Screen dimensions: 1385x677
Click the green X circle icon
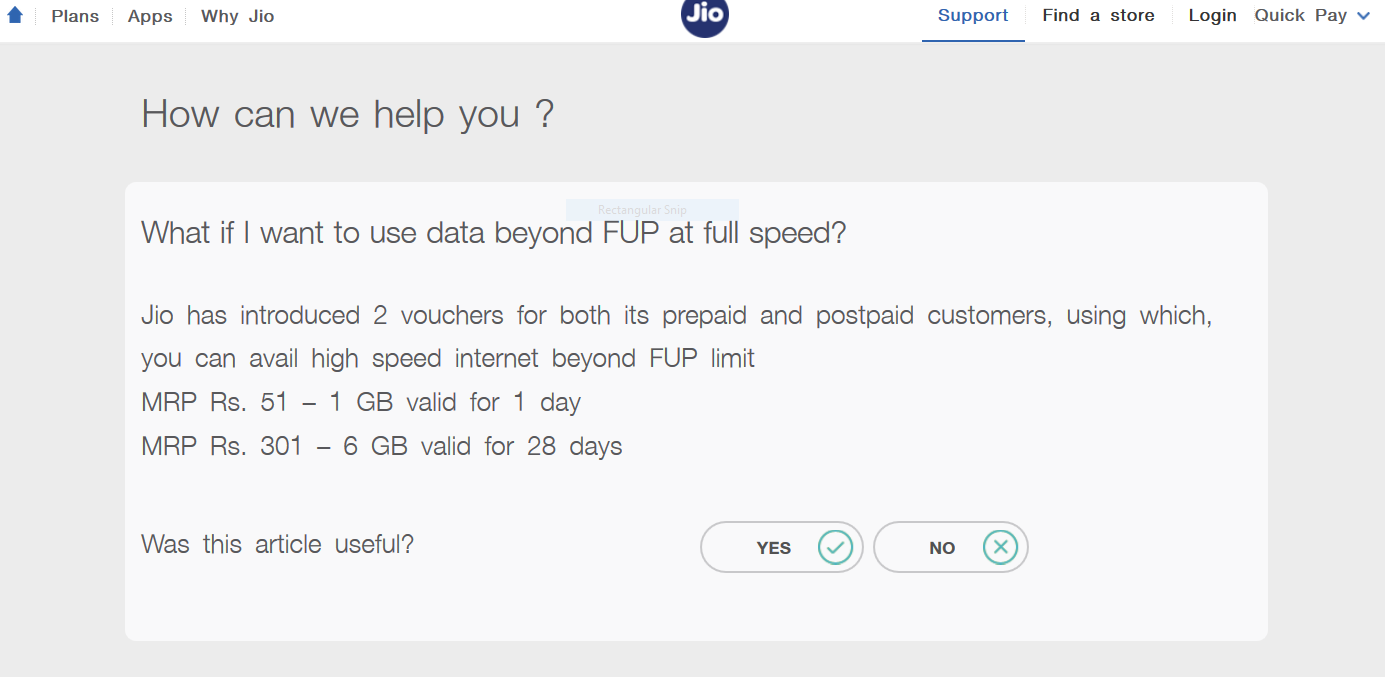pyautogui.click(x=1000, y=547)
